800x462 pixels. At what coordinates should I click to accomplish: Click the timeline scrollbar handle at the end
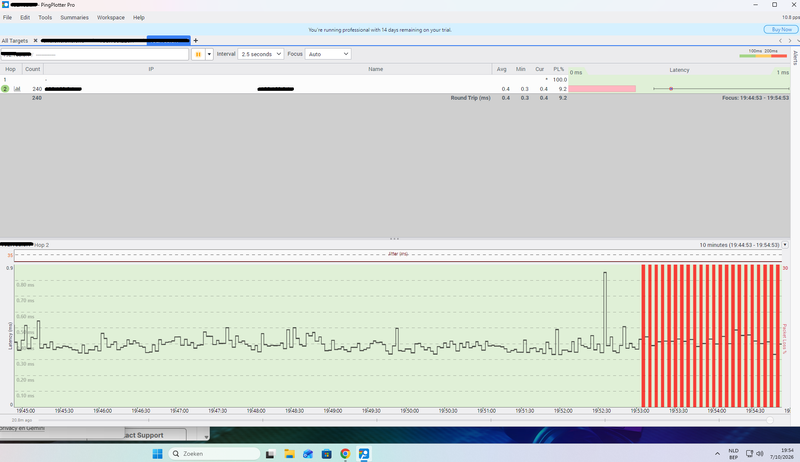770,420
